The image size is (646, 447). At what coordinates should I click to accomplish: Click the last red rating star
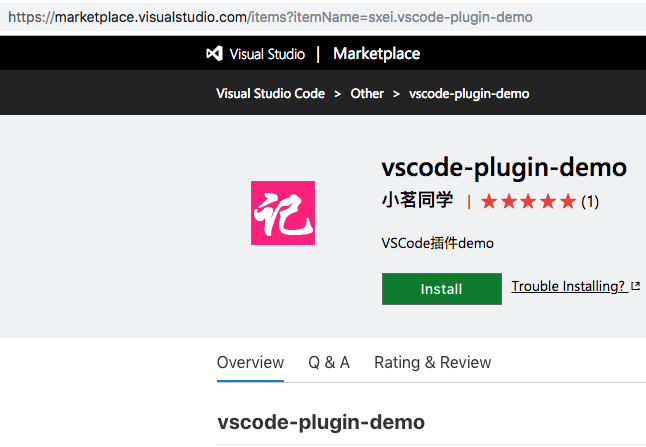coord(568,201)
